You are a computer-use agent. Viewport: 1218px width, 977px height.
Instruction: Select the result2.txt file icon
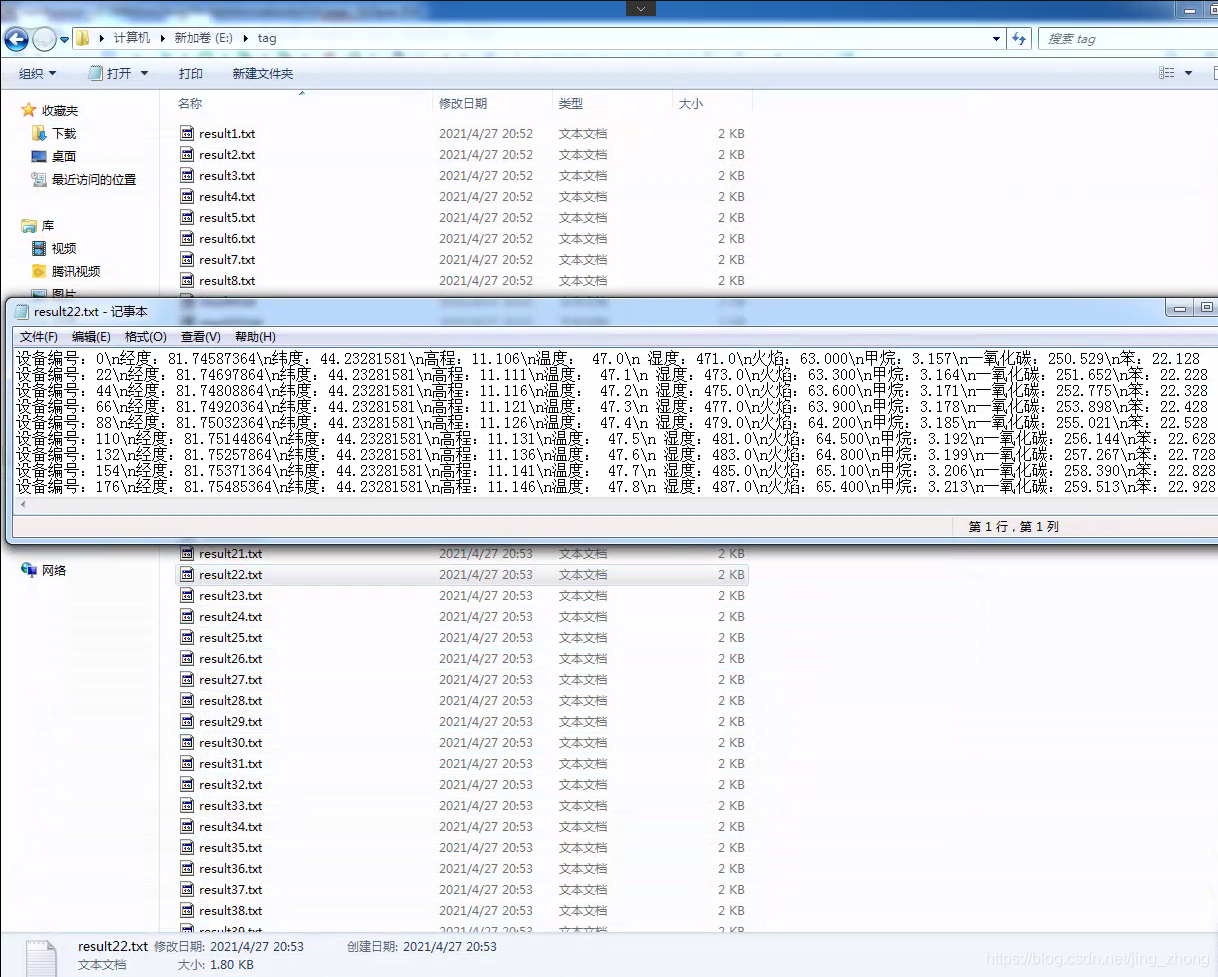point(187,154)
